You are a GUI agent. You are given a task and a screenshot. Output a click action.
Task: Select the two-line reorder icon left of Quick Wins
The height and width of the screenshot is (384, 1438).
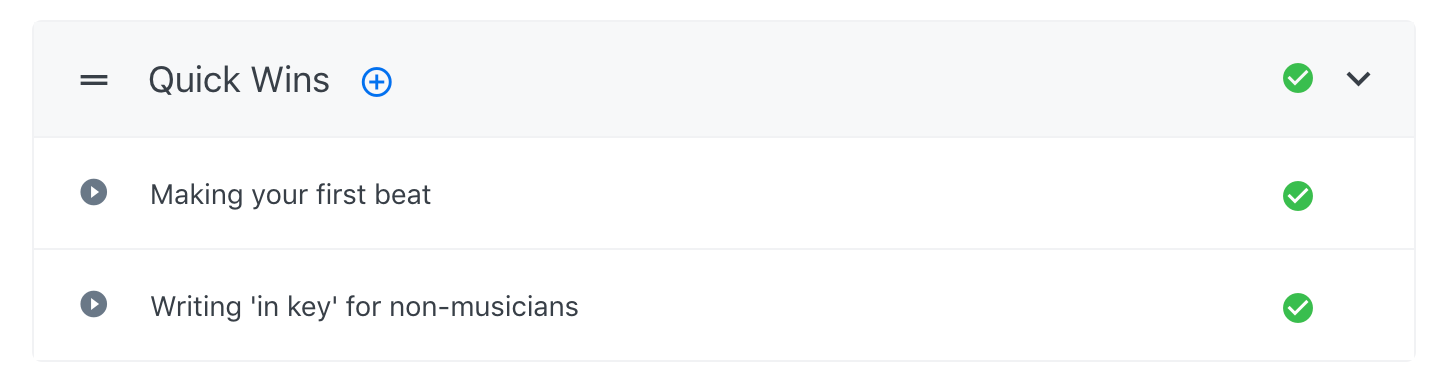[x=94, y=81]
